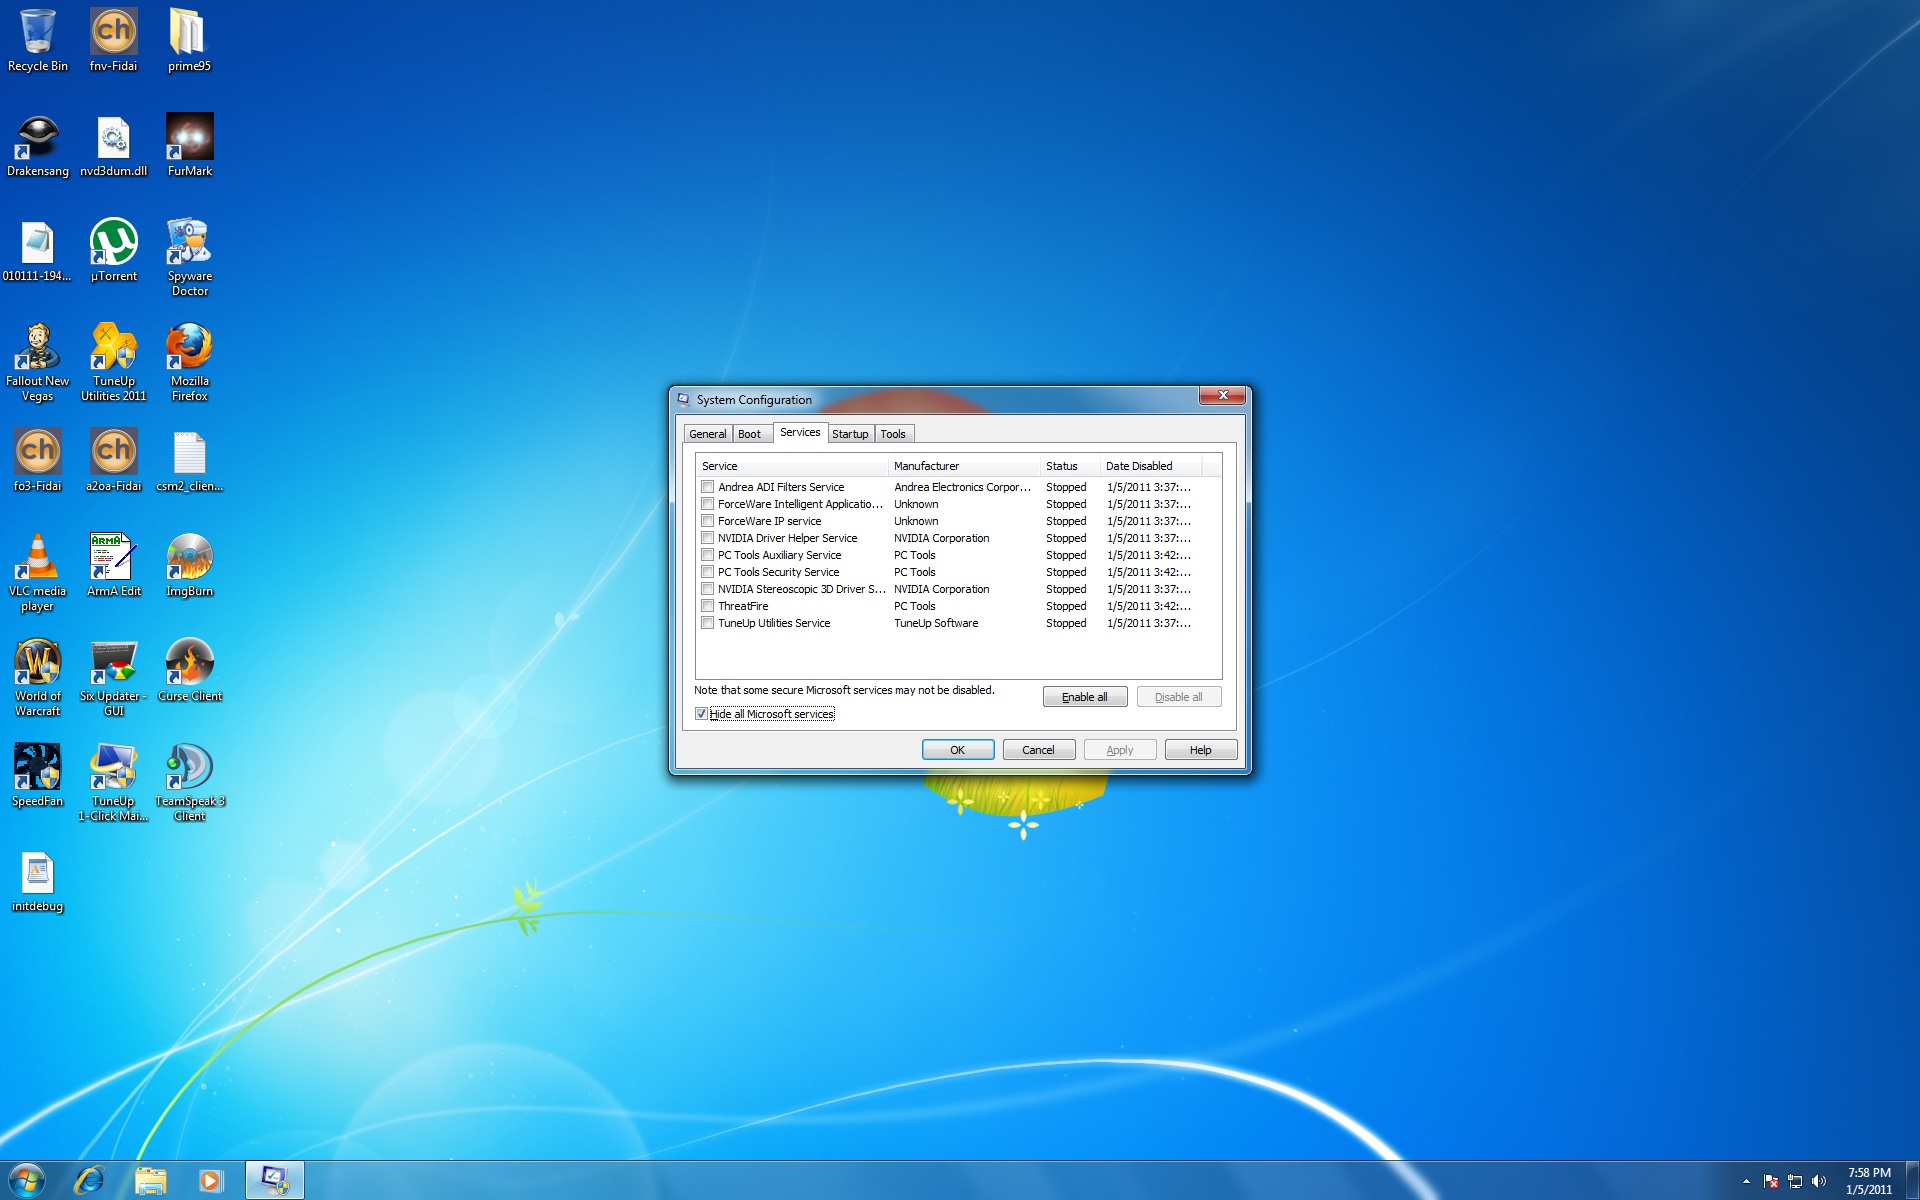Select the fo3-Fidai desktop icon
The width and height of the screenshot is (1920, 1200).
pyautogui.click(x=38, y=461)
